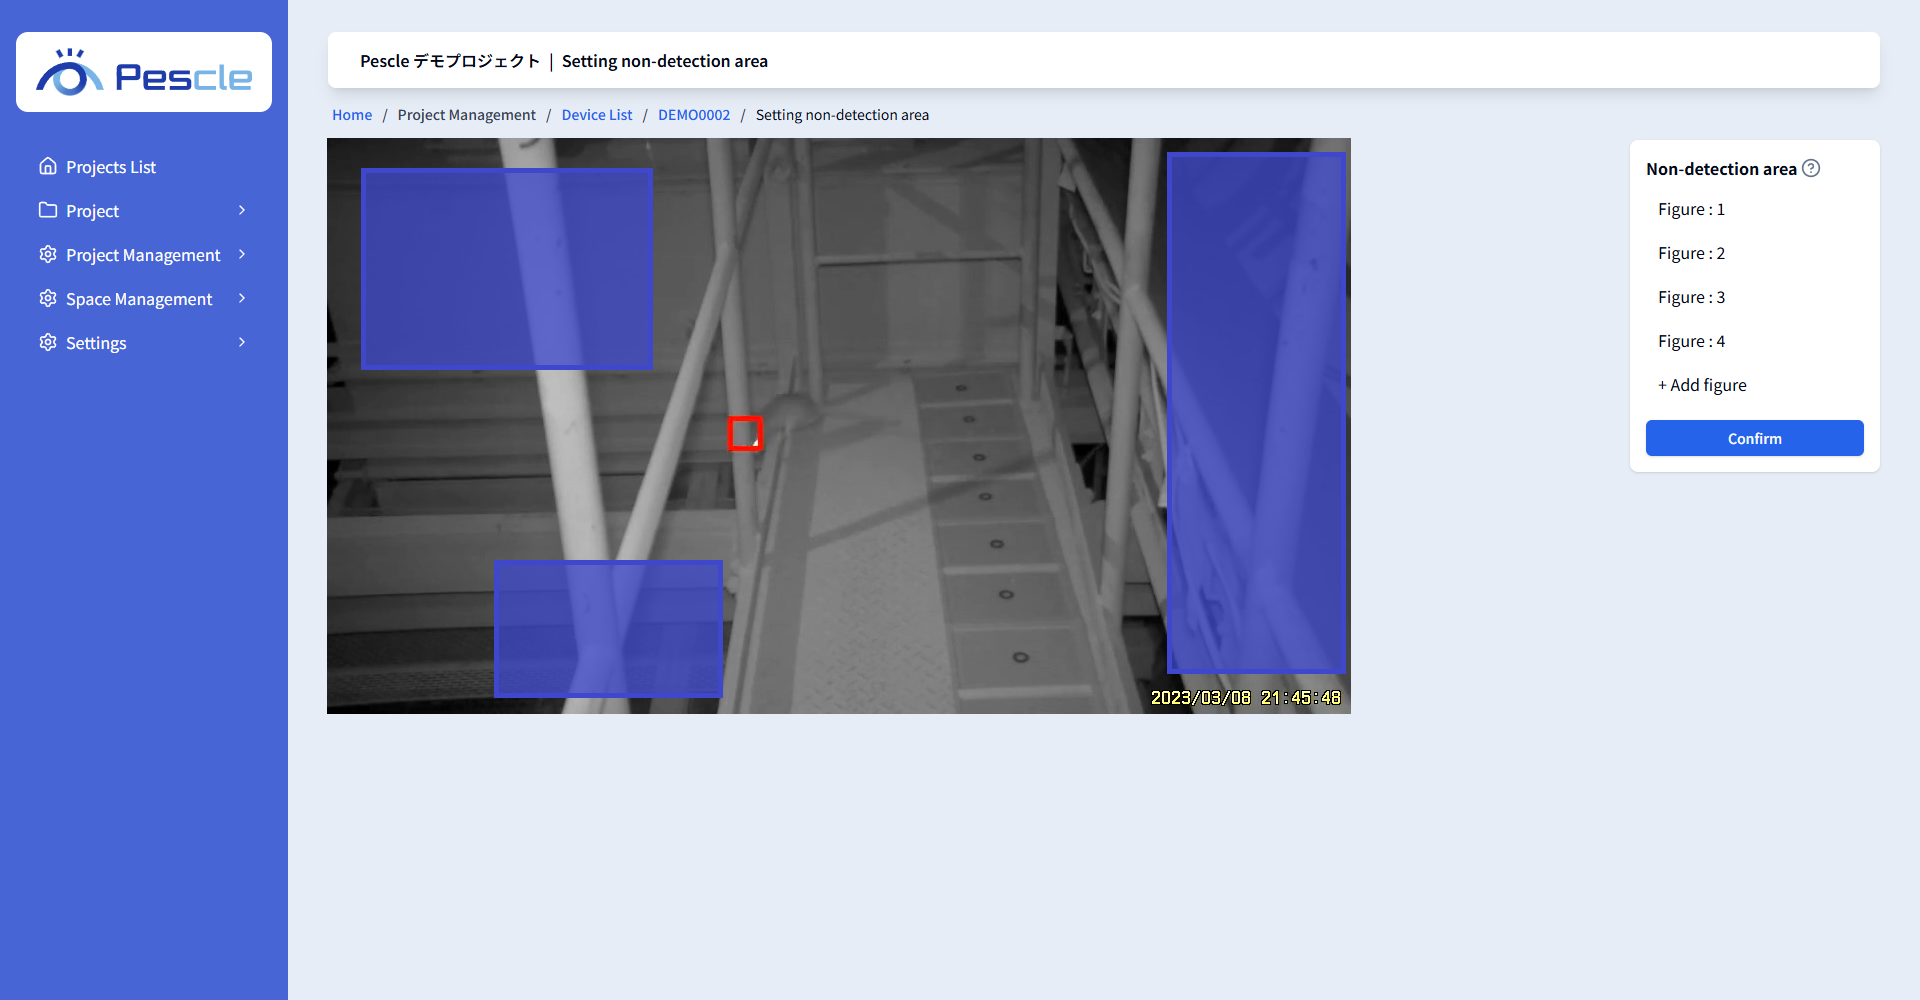Open the Project Management sidebar menu
This screenshot has height=1000, width=1920.
click(144, 255)
